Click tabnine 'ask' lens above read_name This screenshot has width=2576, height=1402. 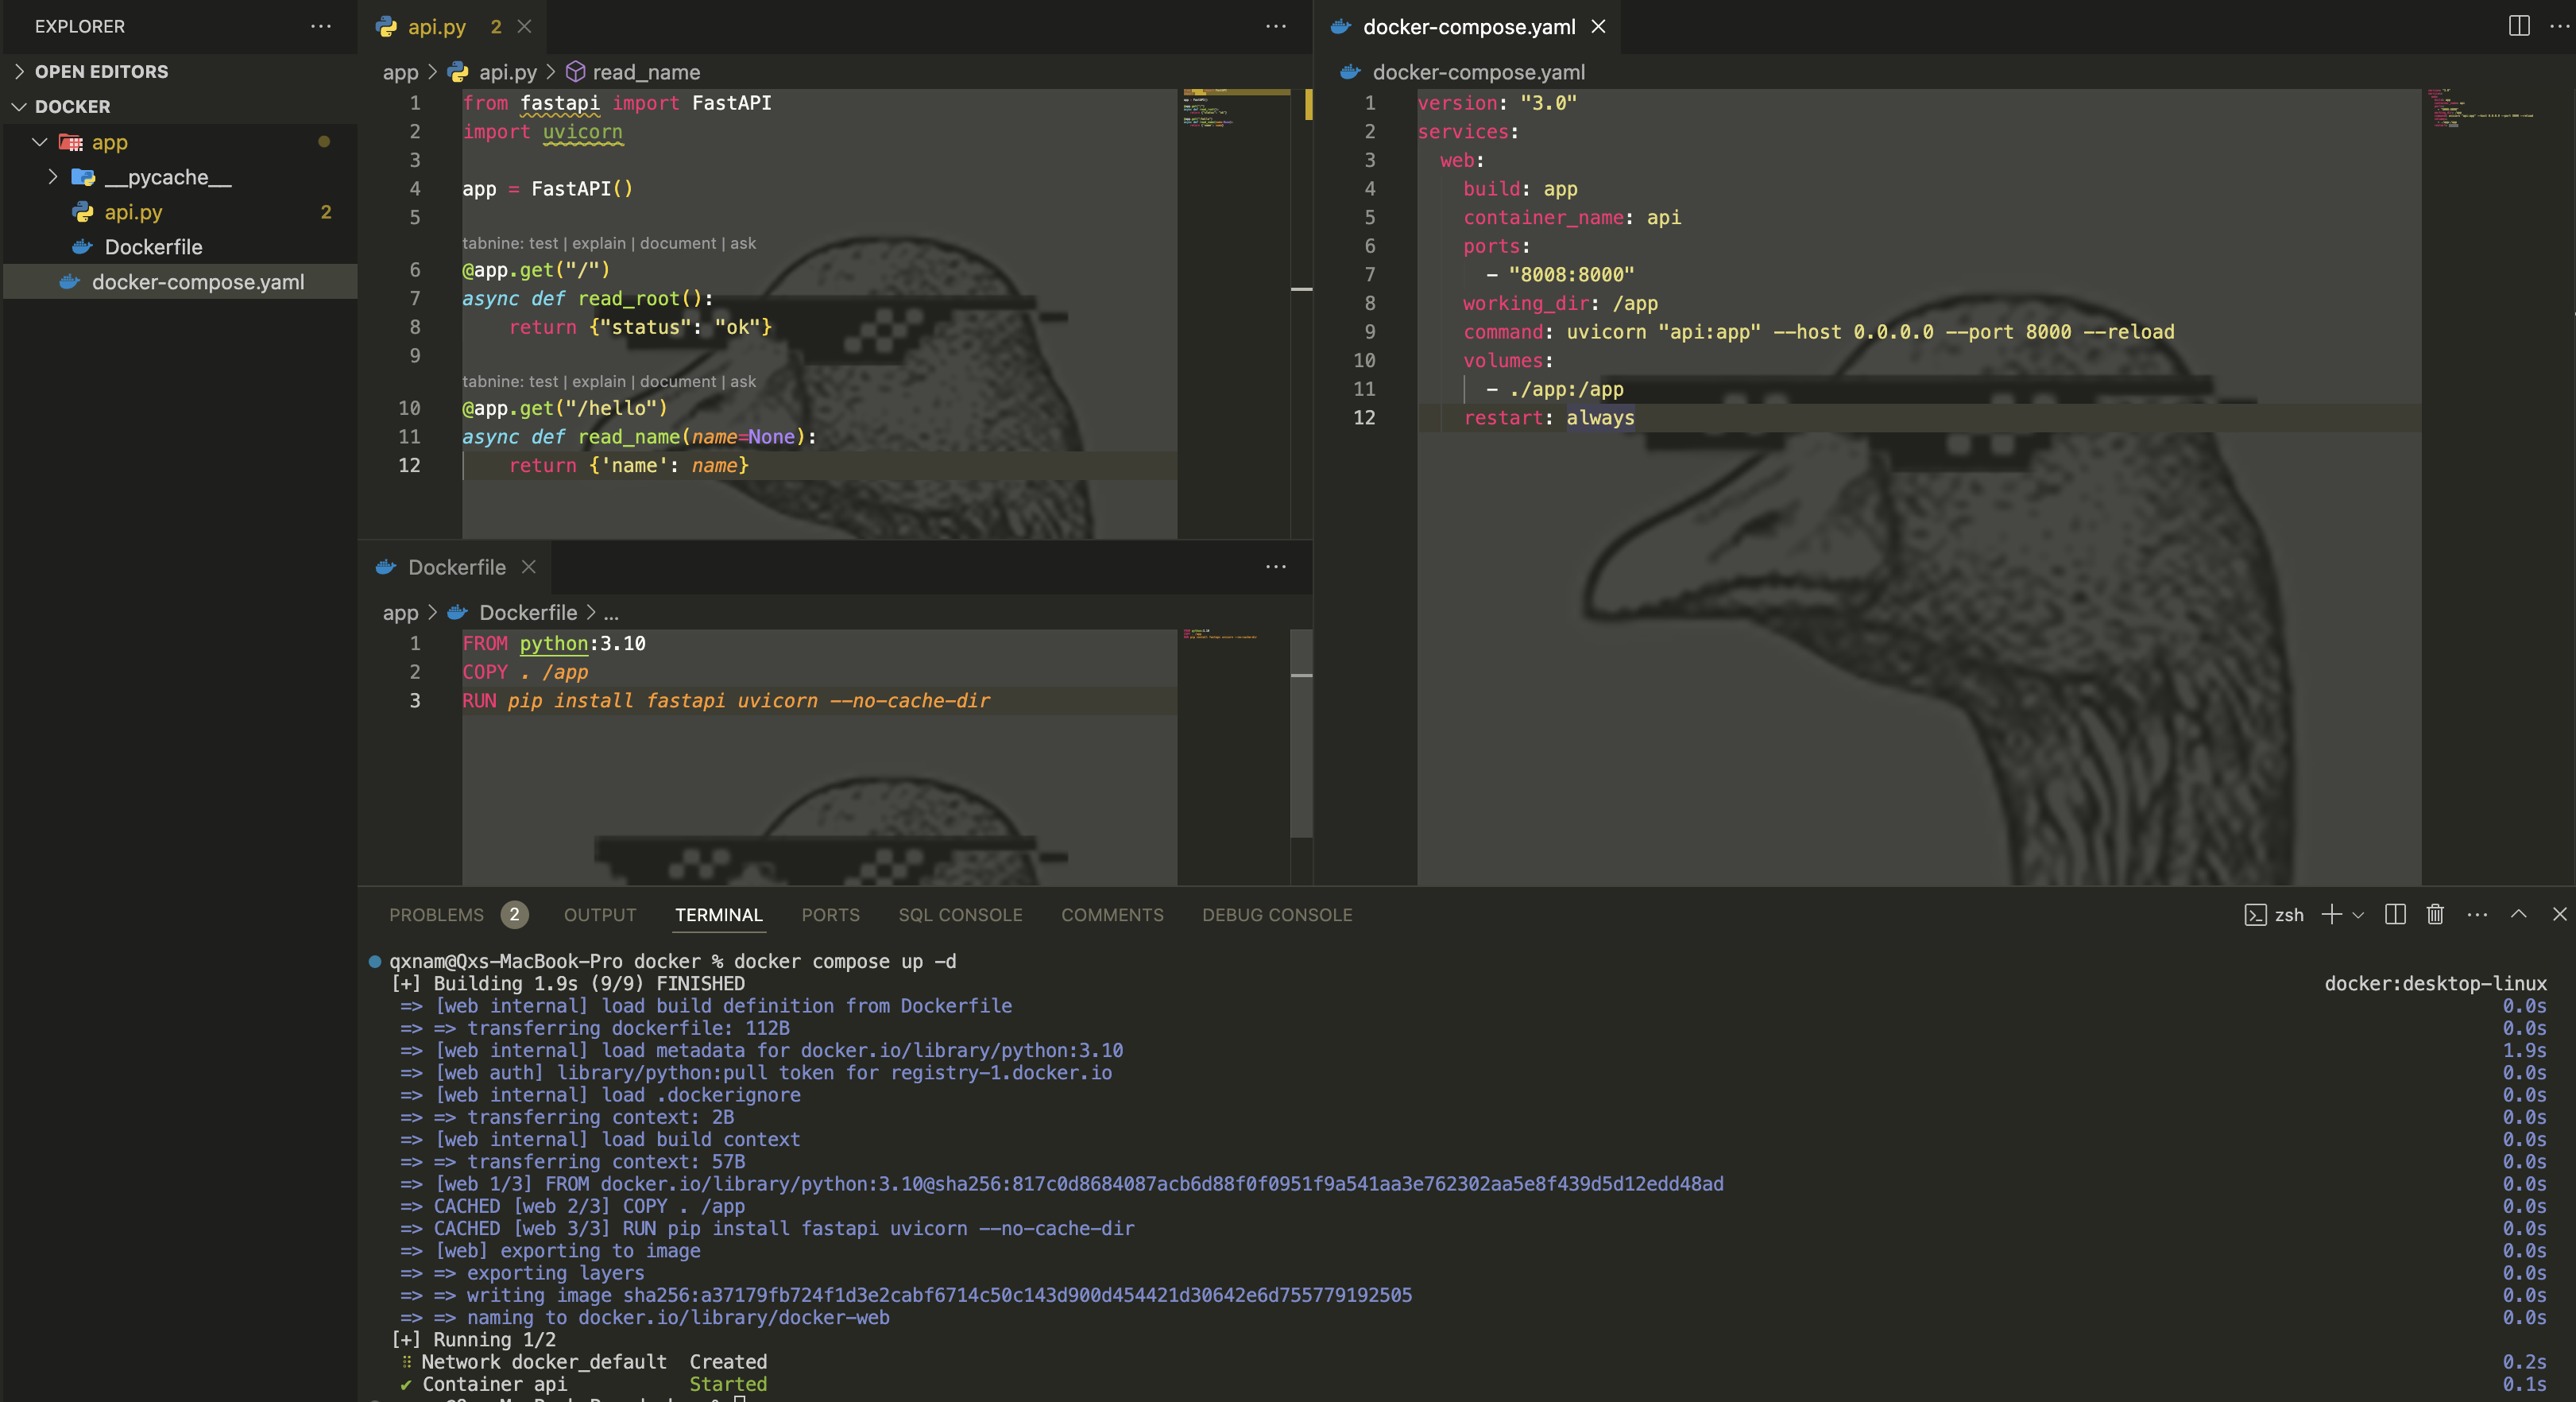743,381
